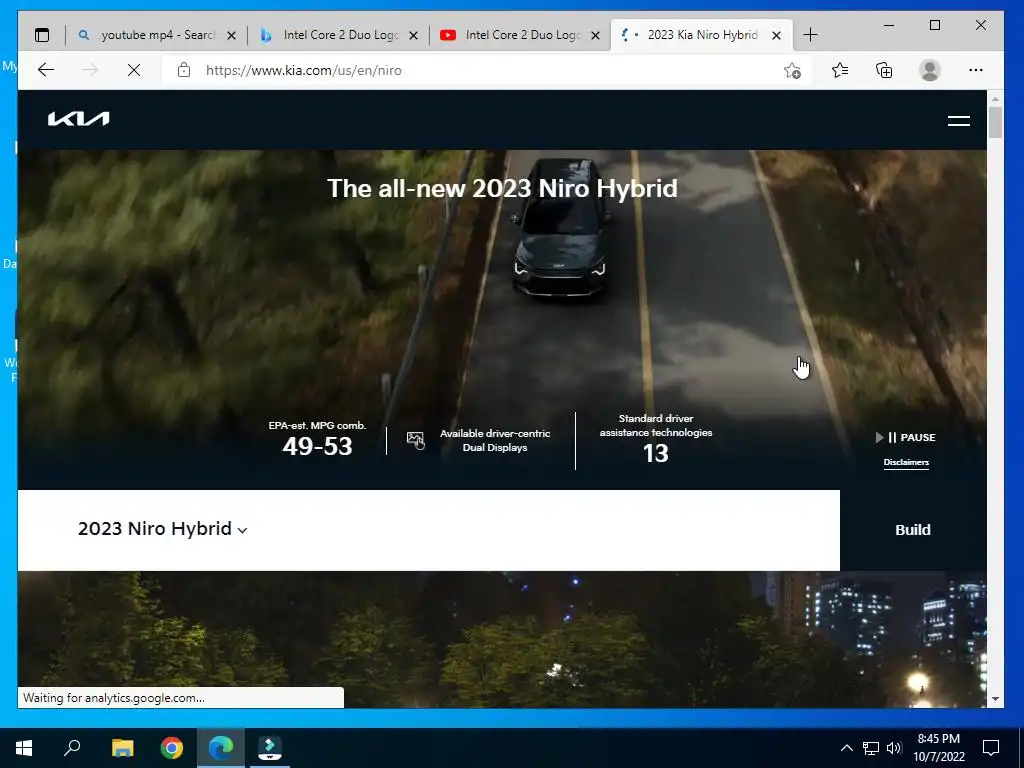The width and height of the screenshot is (1024, 768).
Task: Expand the 2023 Niro Hybrid dropdown
Action: pos(163,529)
